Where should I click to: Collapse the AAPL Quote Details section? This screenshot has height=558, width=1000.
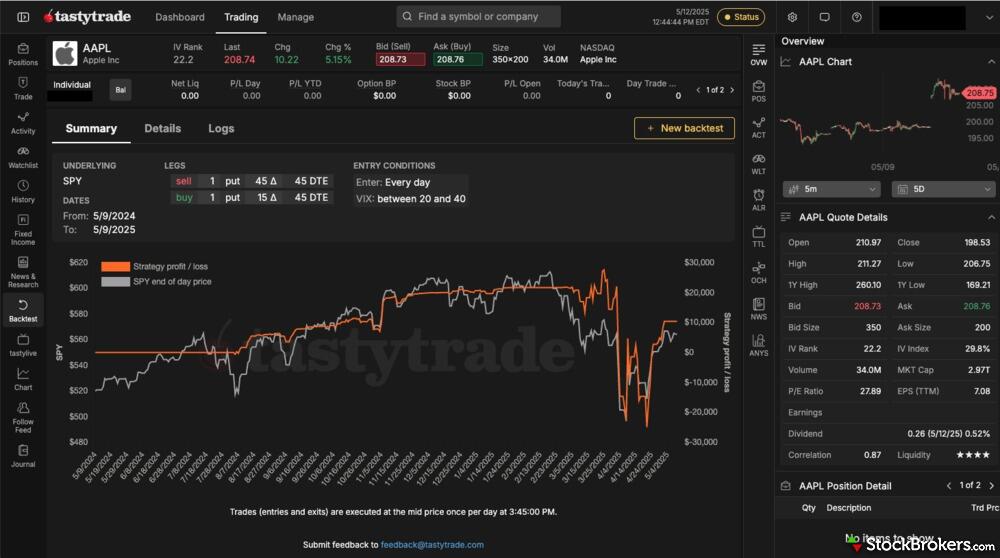click(x=991, y=217)
